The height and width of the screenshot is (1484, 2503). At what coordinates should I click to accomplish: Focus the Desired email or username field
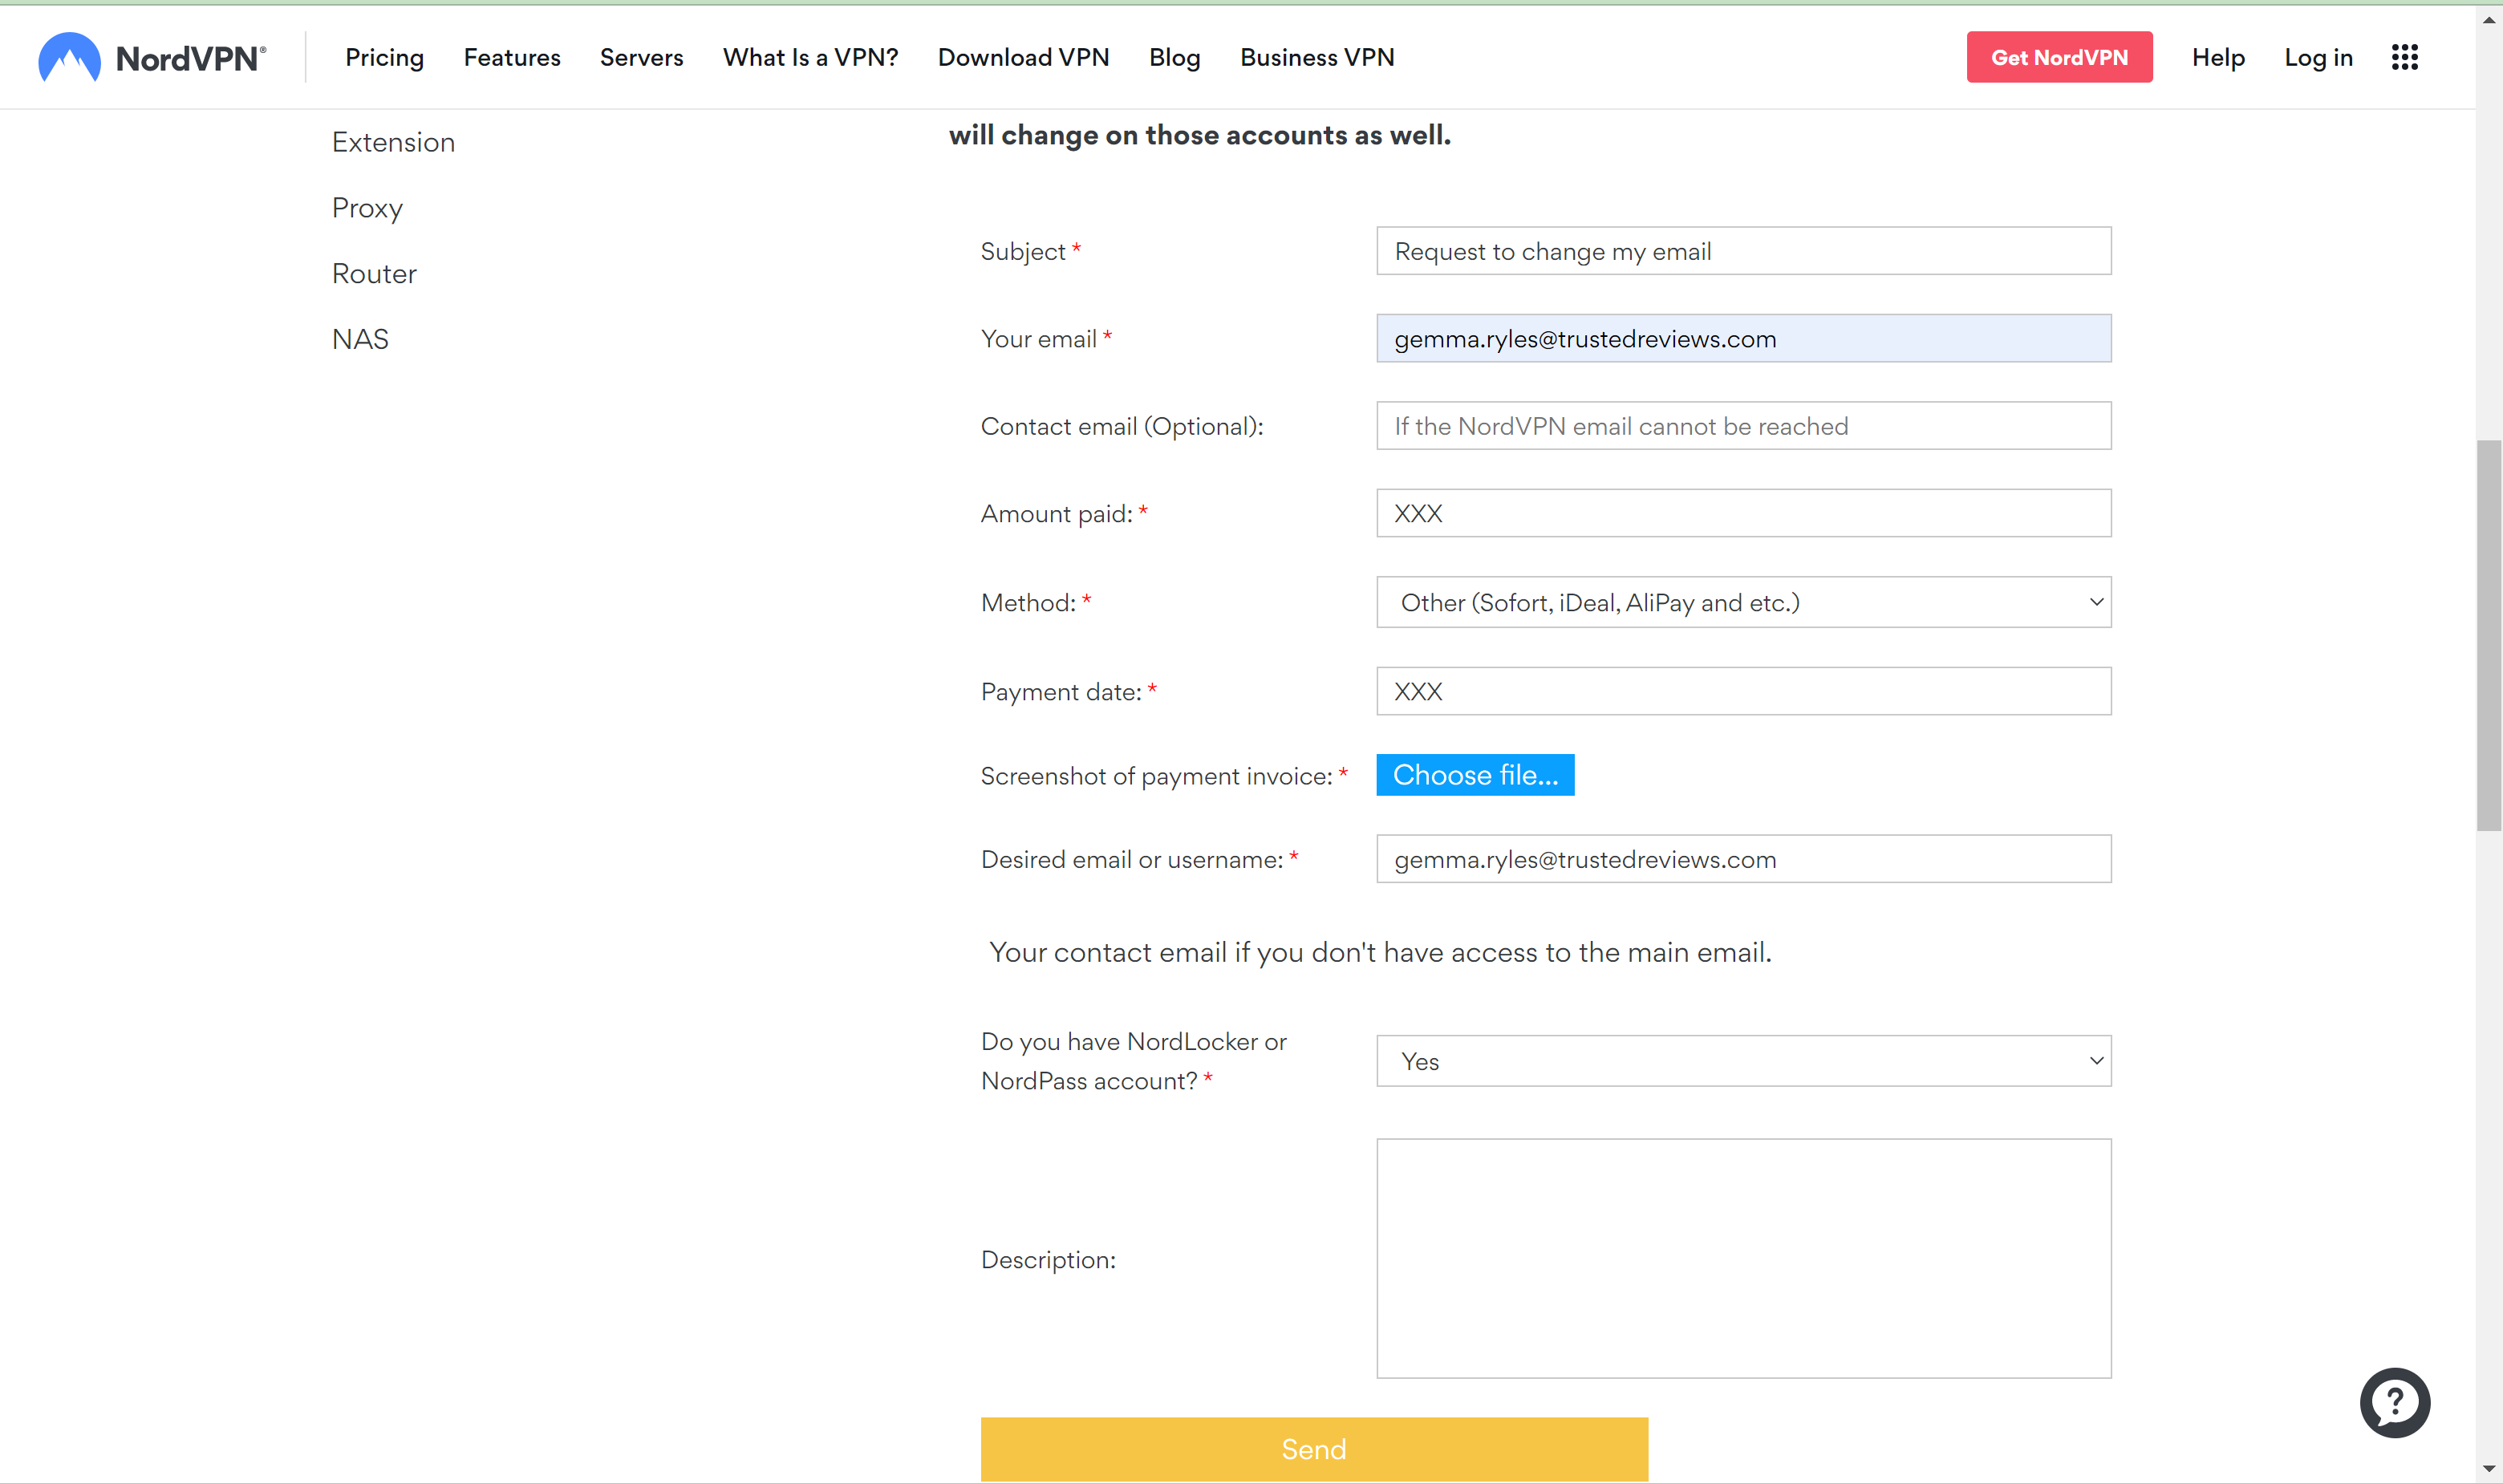pyautogui.click(x=1744, y=859)
